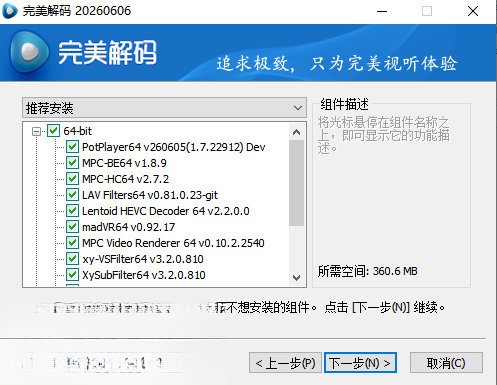Viewport: 497px width, 385px height.
Task: Select the 64-bit tree root label
Action: point(77,131)
